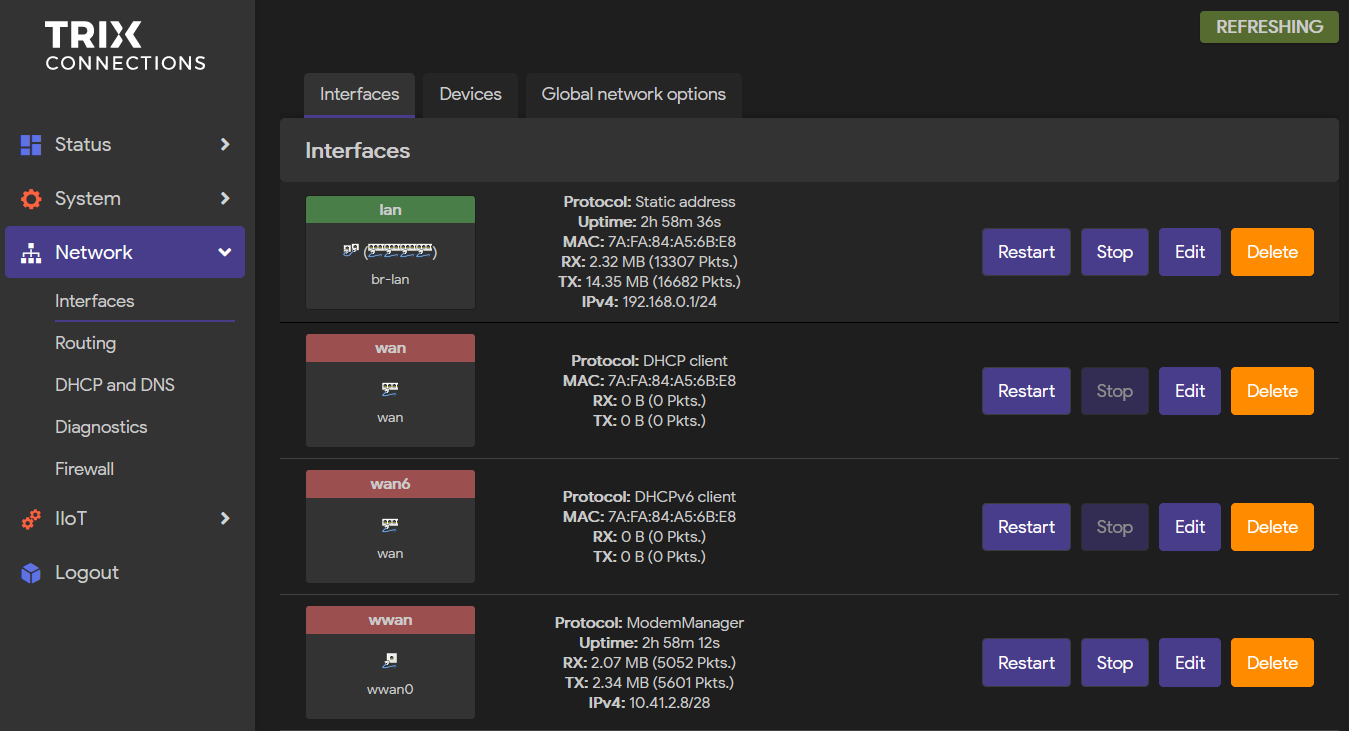
Task: Click the IIoT icon in the sidebar
Action: click(29, 519)
